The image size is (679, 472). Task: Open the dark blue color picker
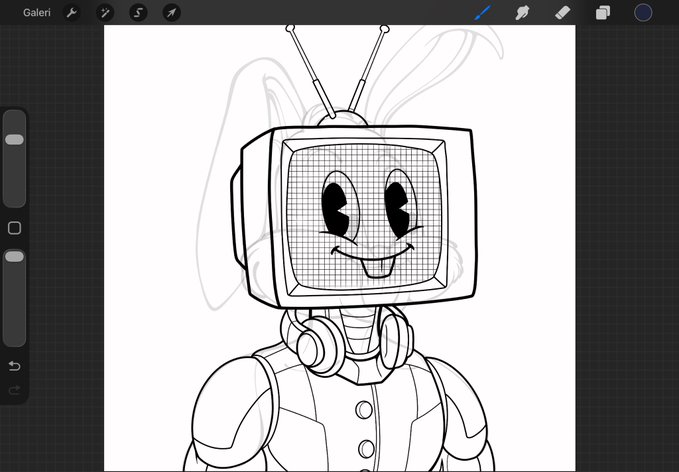[x=643, y=13]
